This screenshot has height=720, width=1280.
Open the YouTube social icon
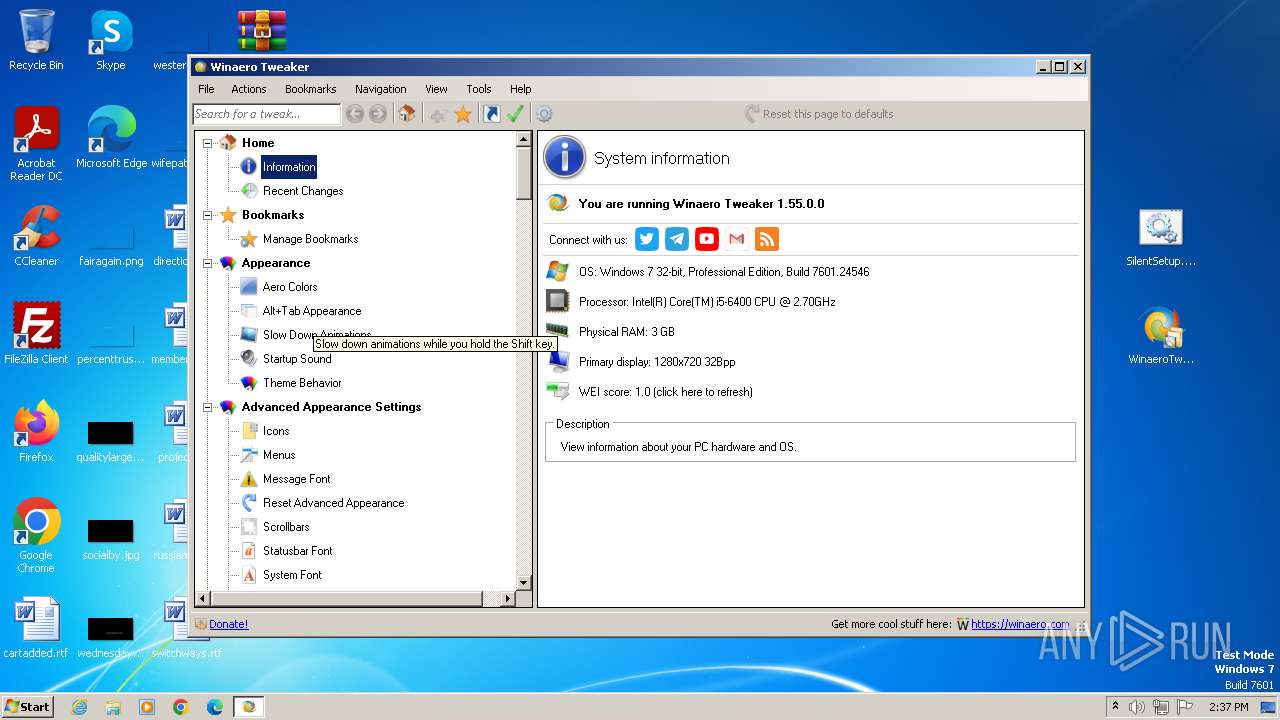707,239
